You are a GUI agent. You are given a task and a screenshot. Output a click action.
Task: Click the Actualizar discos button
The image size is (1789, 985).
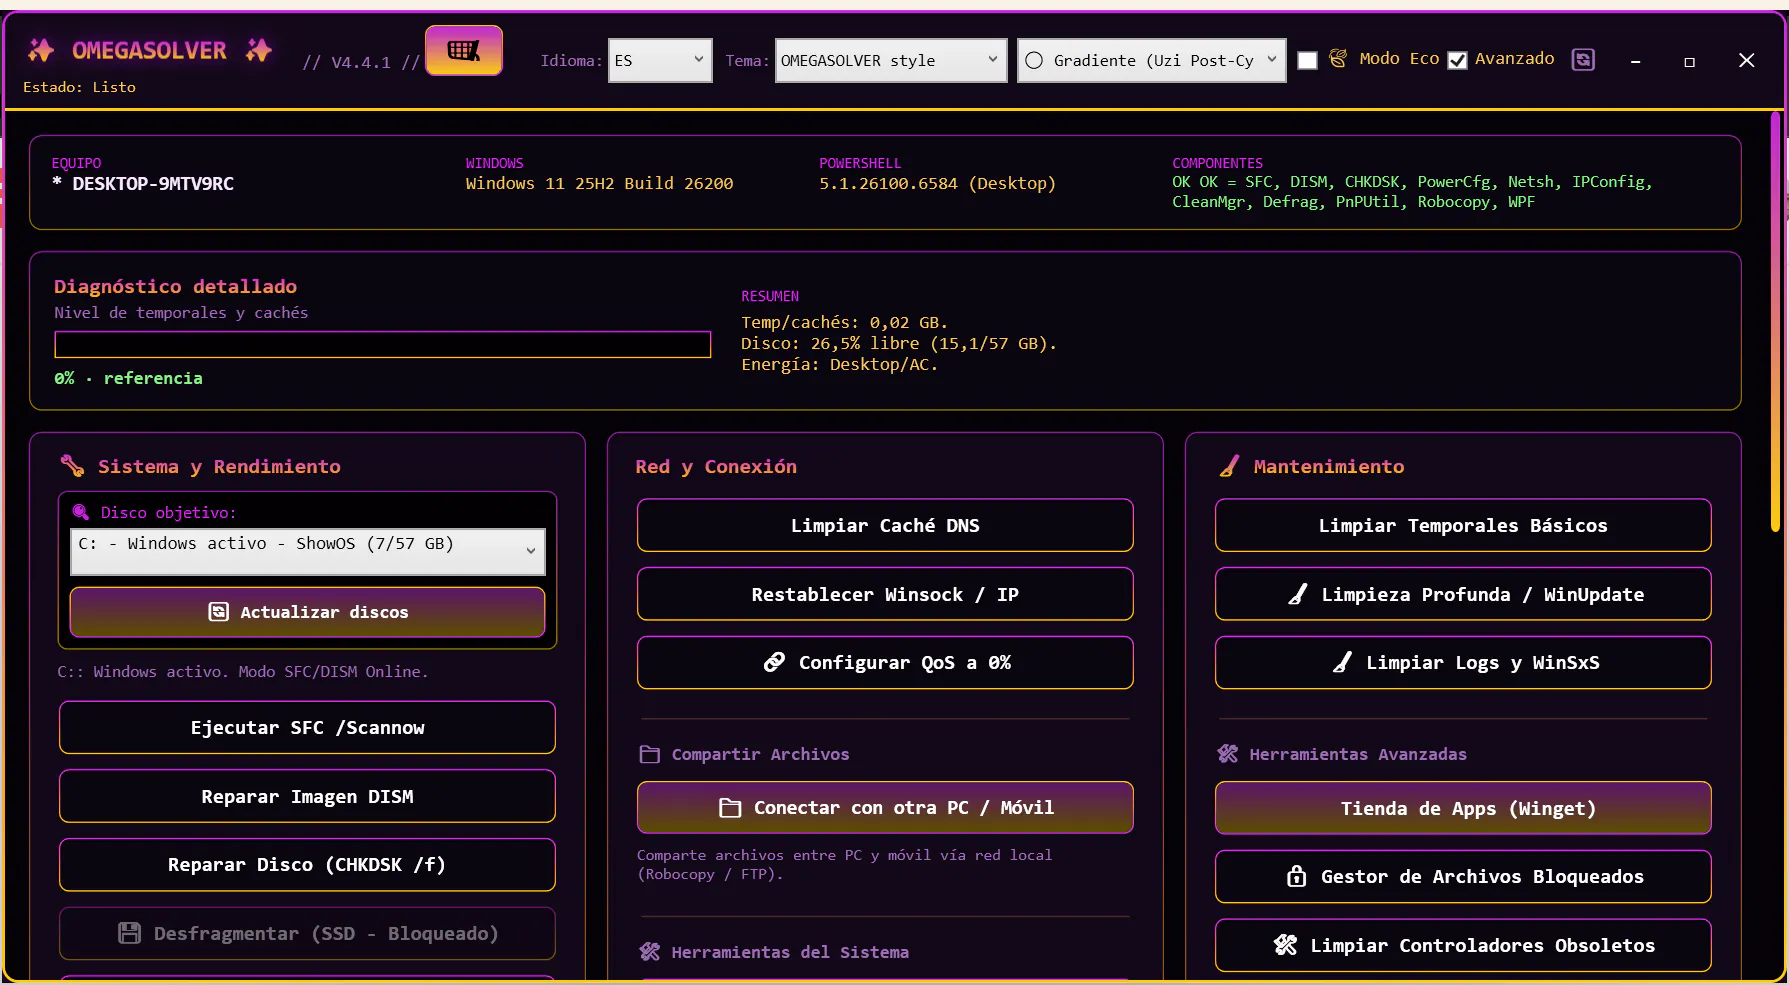point(308,612)
